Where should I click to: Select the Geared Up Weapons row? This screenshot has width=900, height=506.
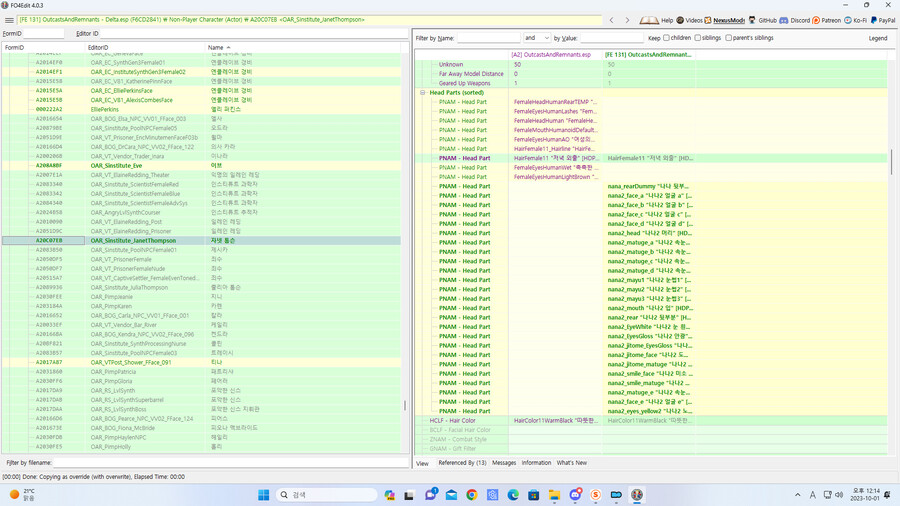651,83
